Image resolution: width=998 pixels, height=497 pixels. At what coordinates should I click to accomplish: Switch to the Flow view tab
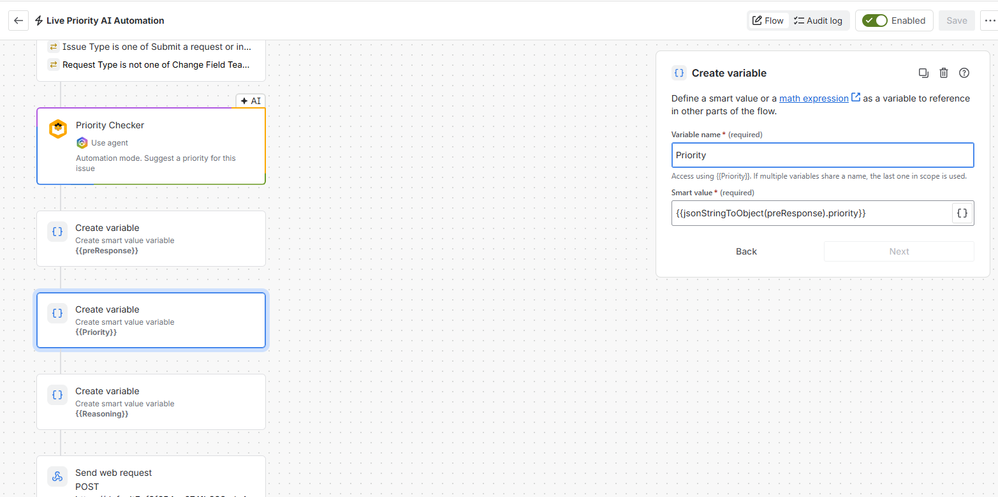tap(768, 20)
